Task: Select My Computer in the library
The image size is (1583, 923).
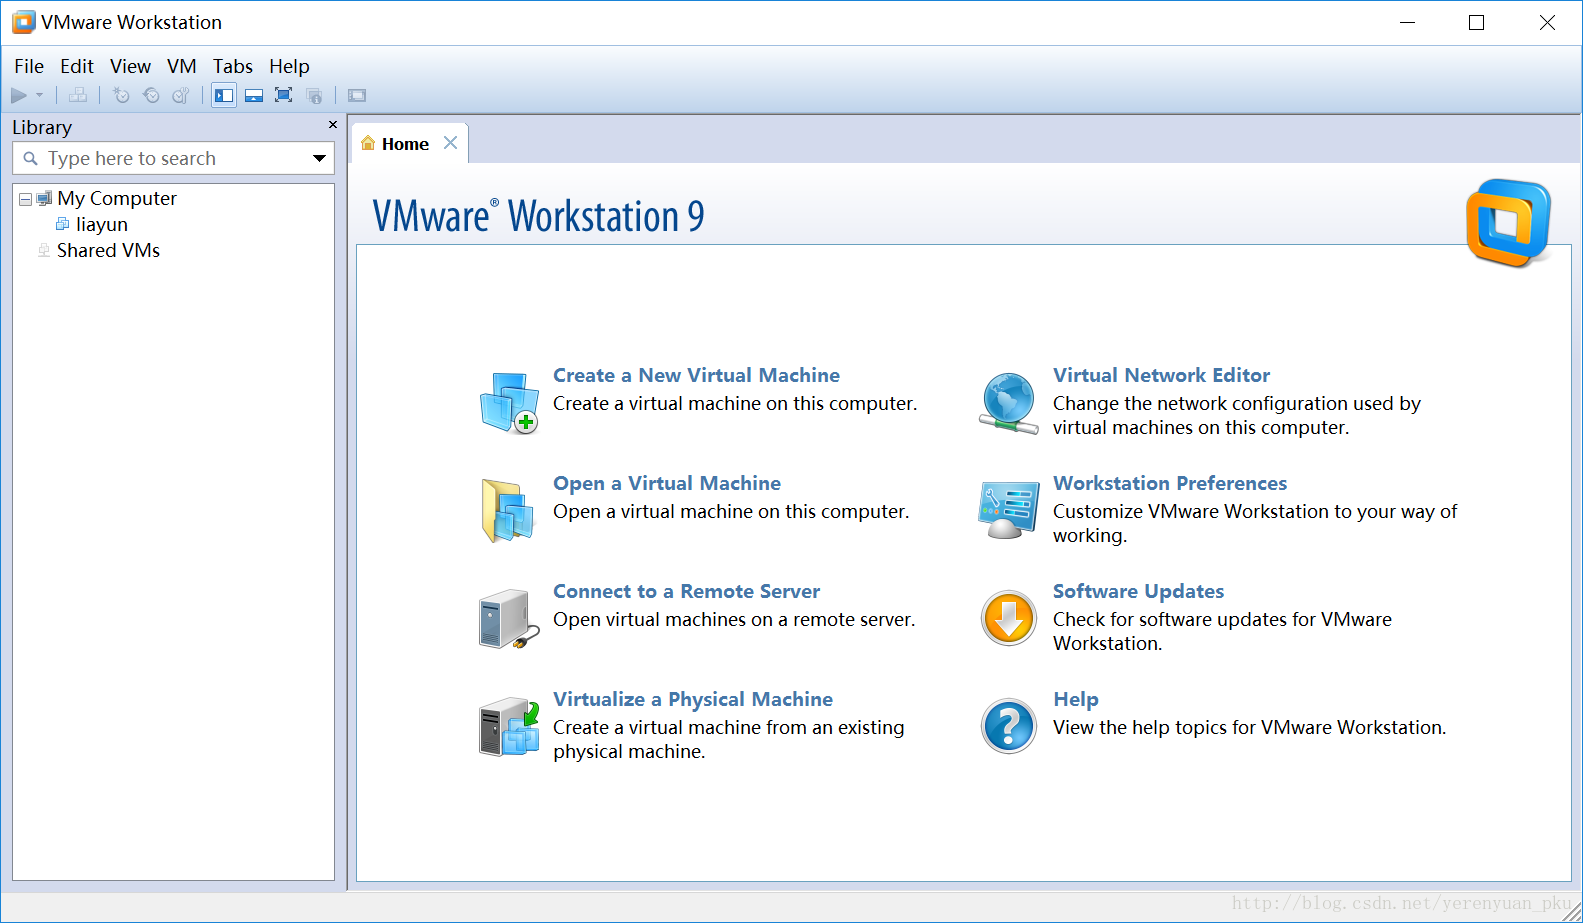Action: pos(117,198)
